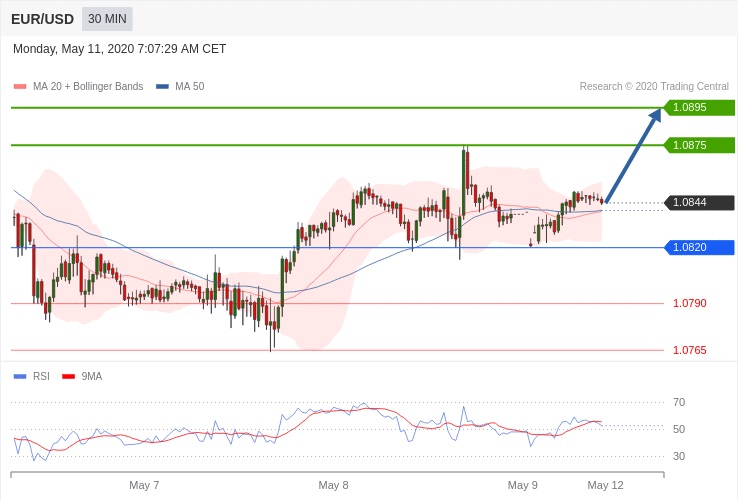Click the 1.0895 resistance price tag
The width and height of the screenshot is (738, 500).
click(x=699, y=107)
